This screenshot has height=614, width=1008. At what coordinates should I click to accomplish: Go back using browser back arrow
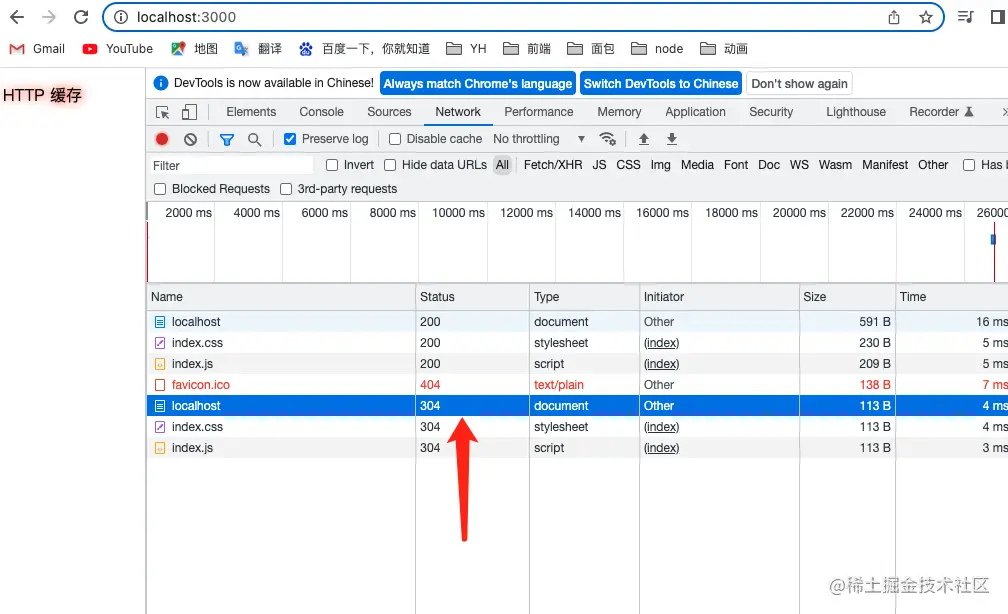(17, 17)
